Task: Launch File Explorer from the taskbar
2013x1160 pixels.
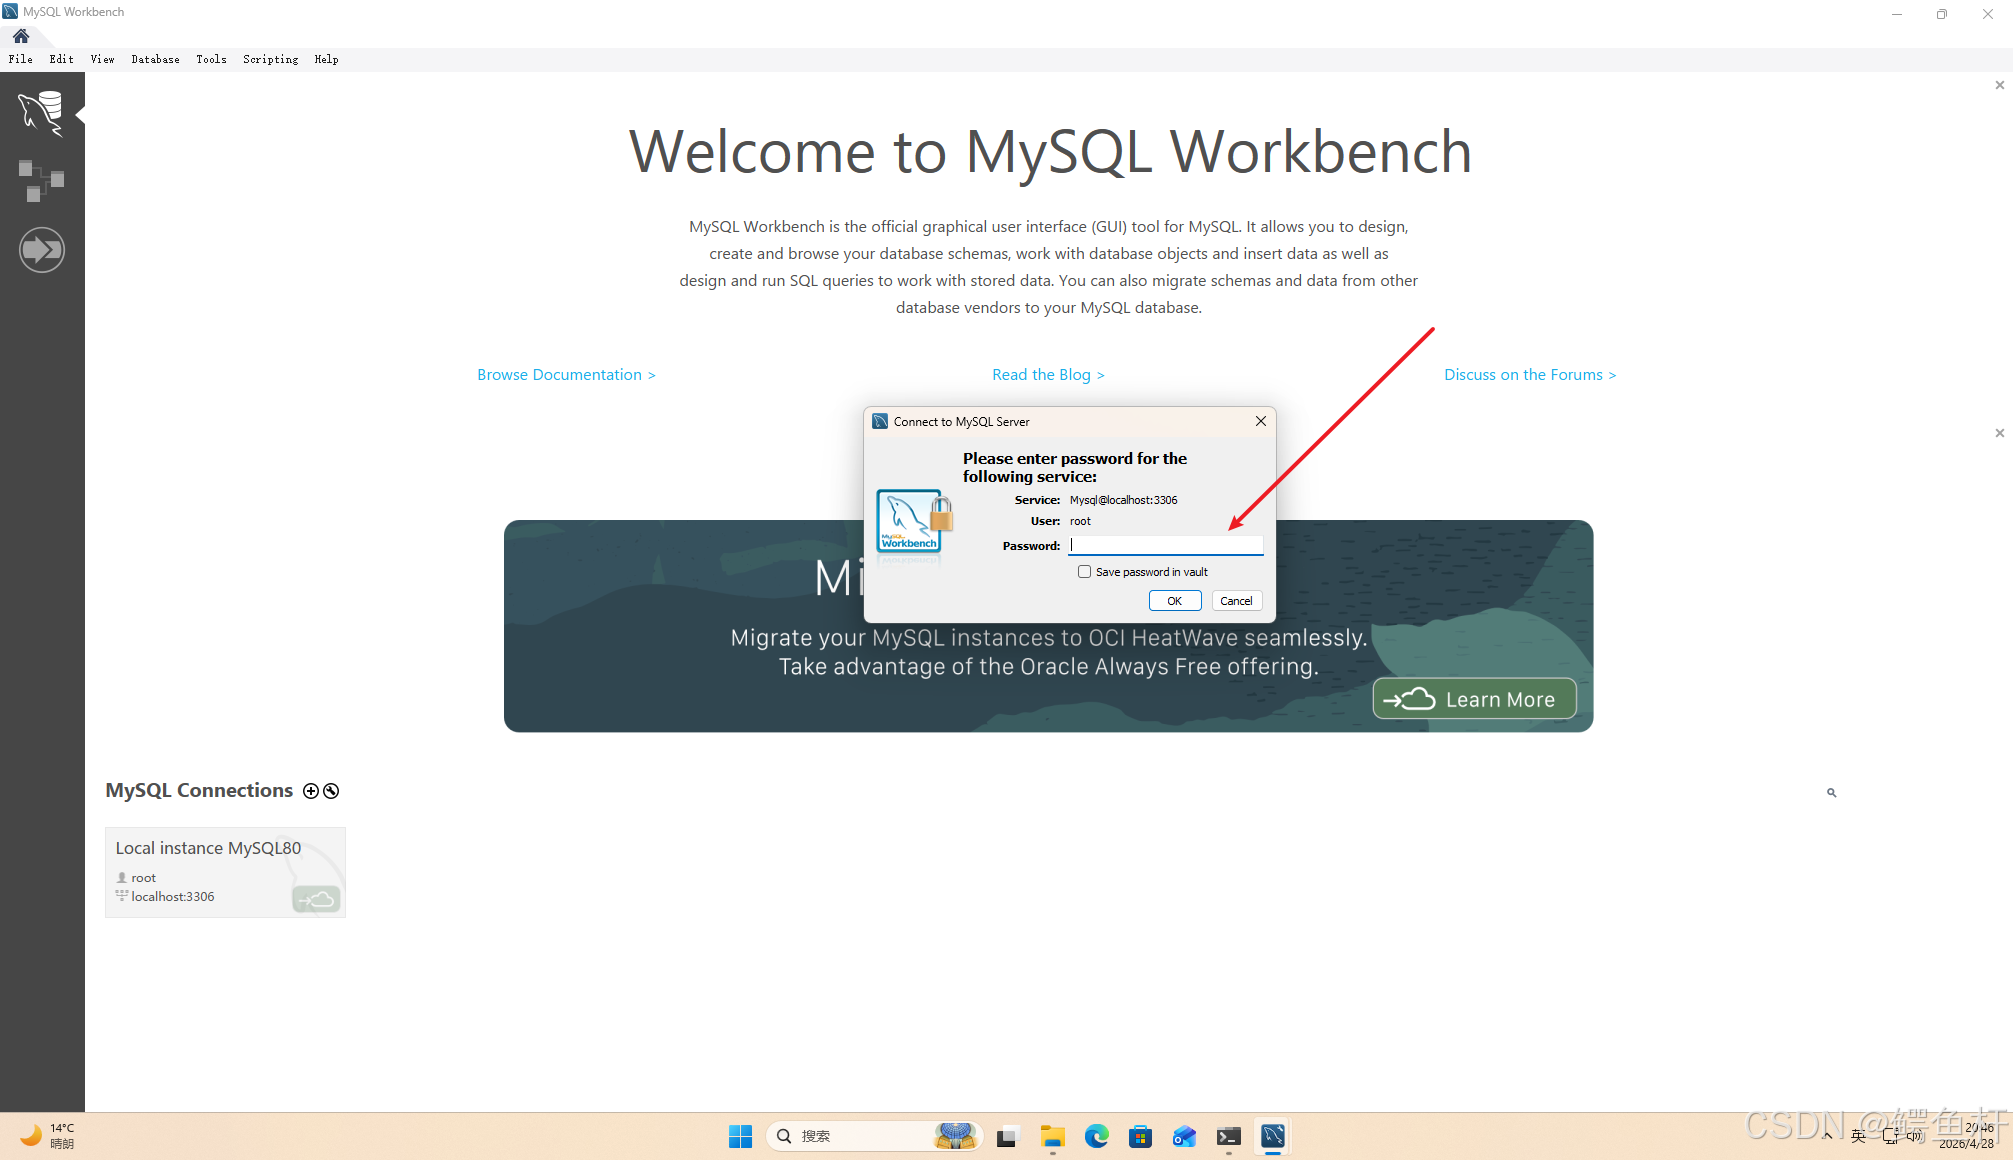Action: (1052, 1136)
